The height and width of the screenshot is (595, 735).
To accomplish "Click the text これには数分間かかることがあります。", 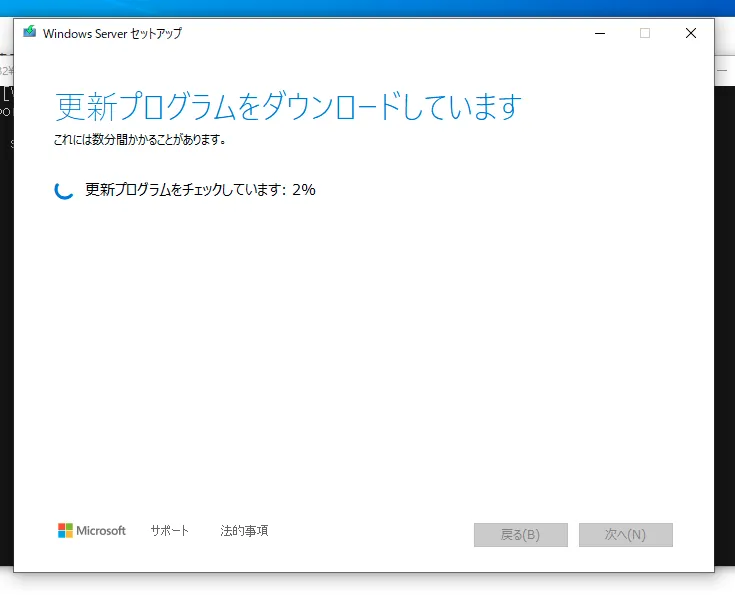I will pos(140,139).
